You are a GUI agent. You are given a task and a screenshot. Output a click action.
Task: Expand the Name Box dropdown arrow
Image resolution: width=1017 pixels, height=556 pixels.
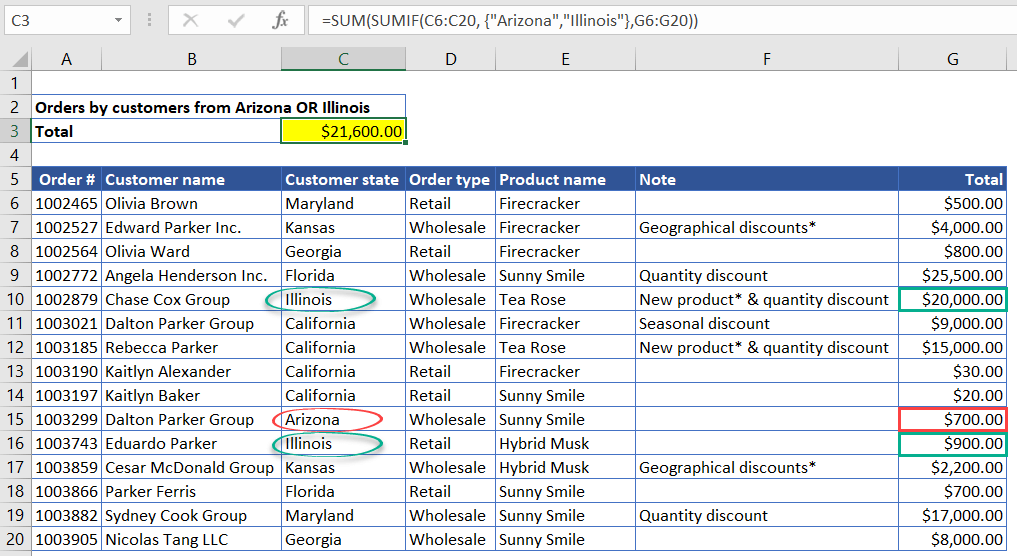(x=118, y=21)
